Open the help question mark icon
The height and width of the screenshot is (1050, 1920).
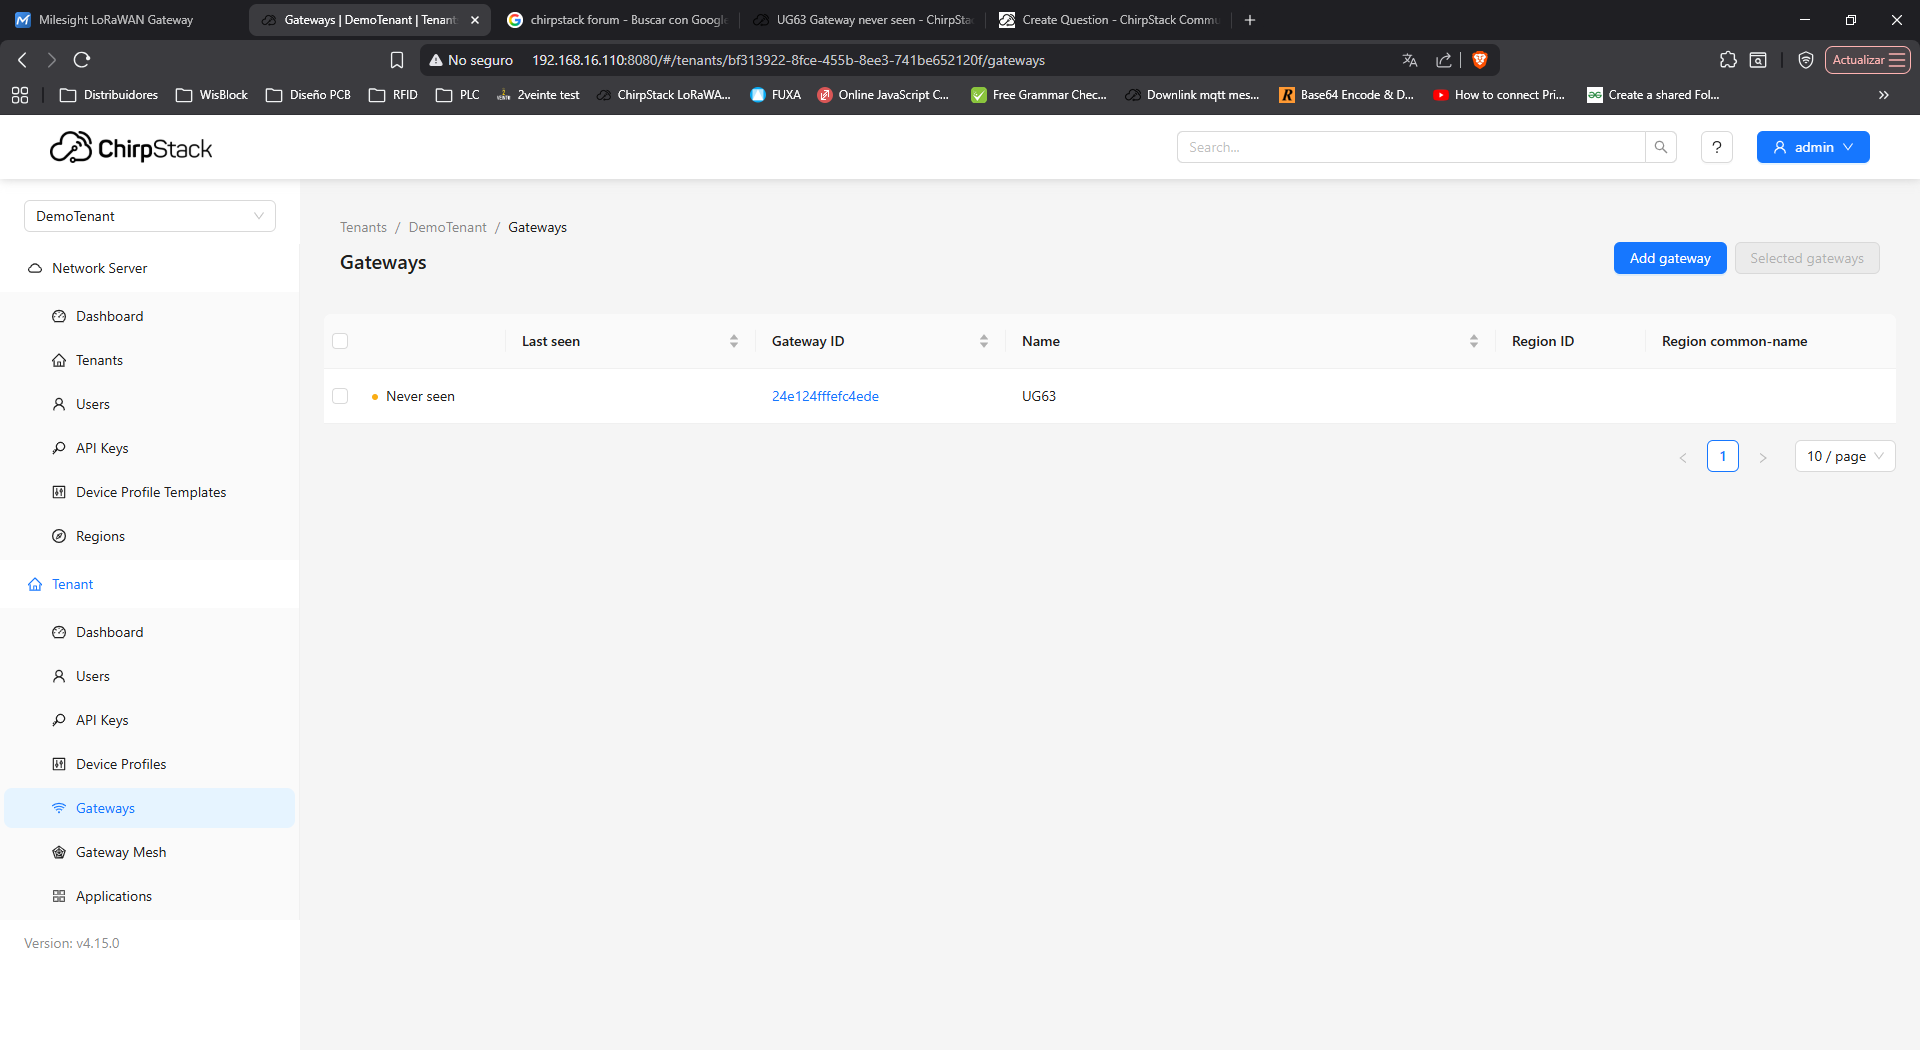click(x=1716, y=147)
